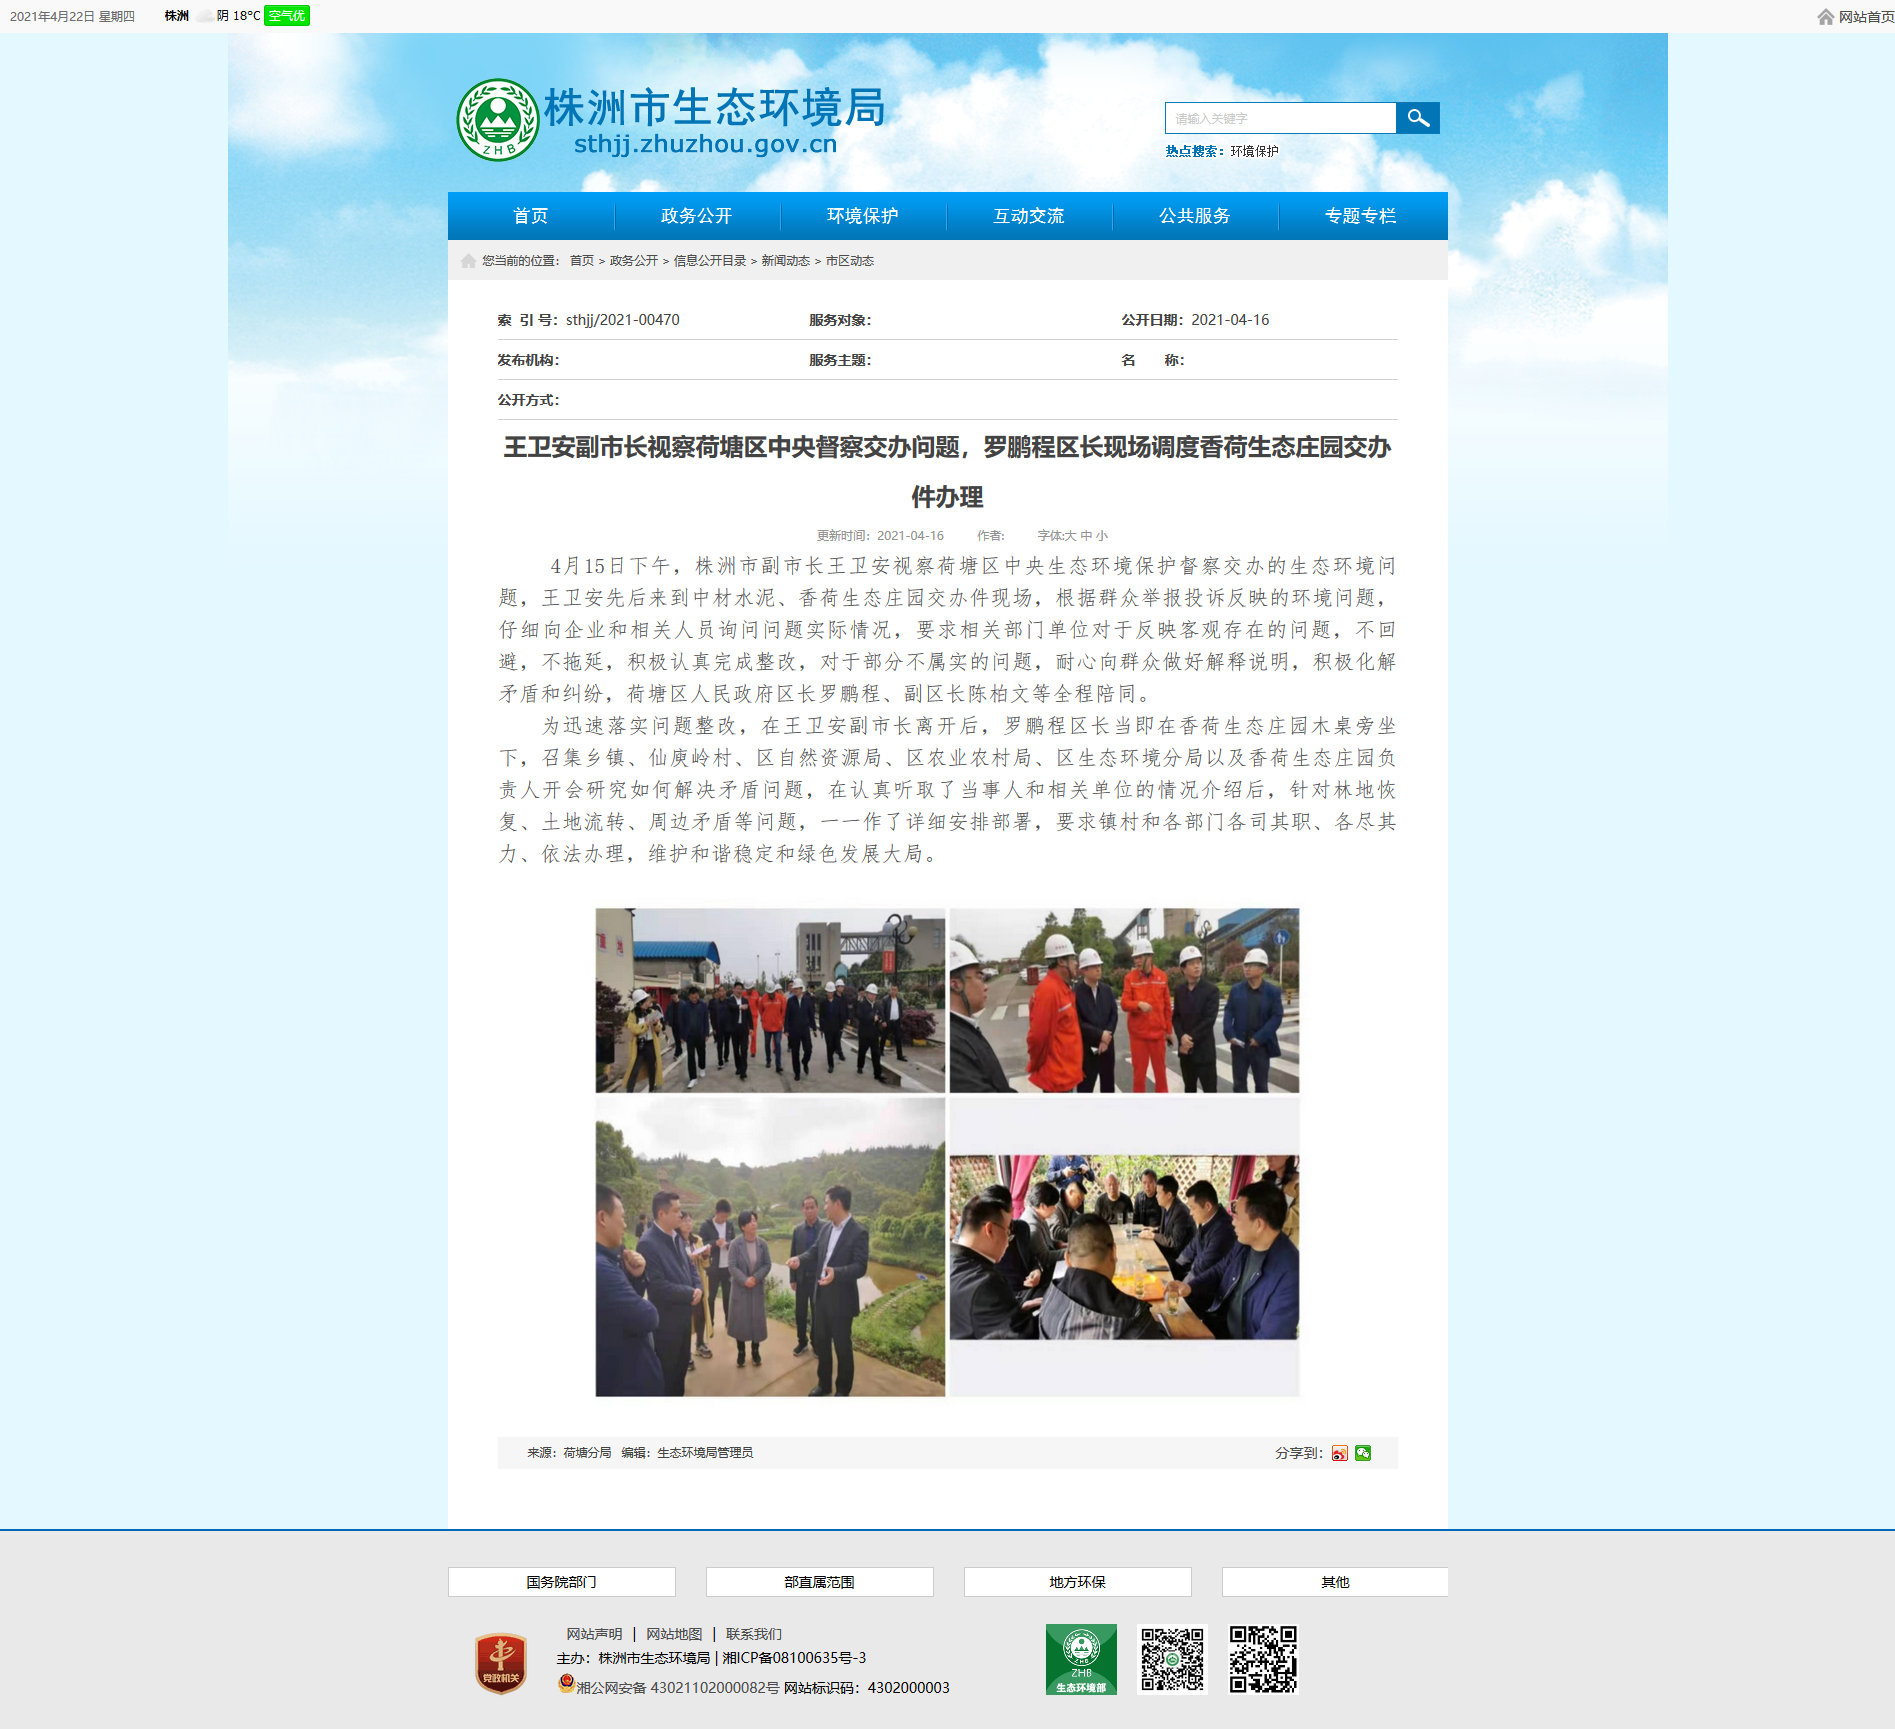The image size is (1895, 1729).
Task: Open the 联系我们 footer link
Action: click(754, 1634)
